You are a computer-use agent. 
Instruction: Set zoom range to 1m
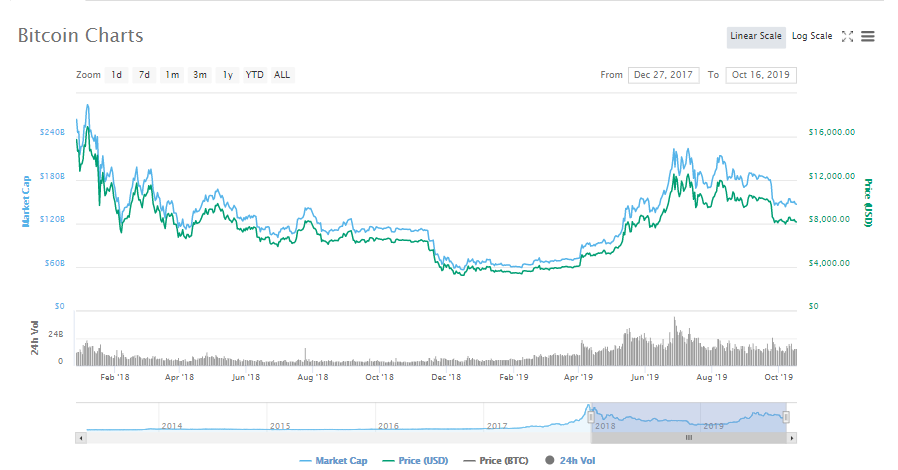pos(172,75)
